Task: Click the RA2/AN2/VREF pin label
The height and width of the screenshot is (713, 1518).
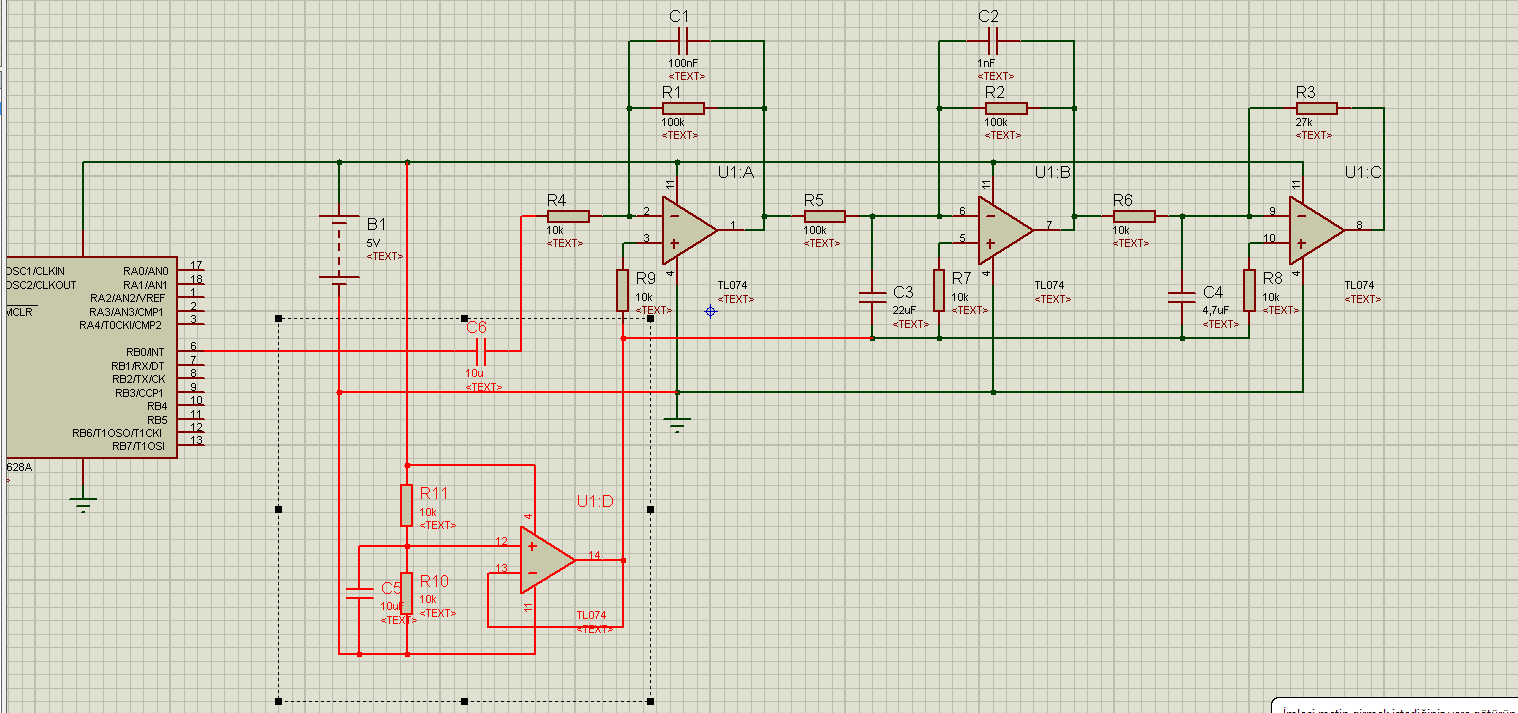Action: (128, 297)
